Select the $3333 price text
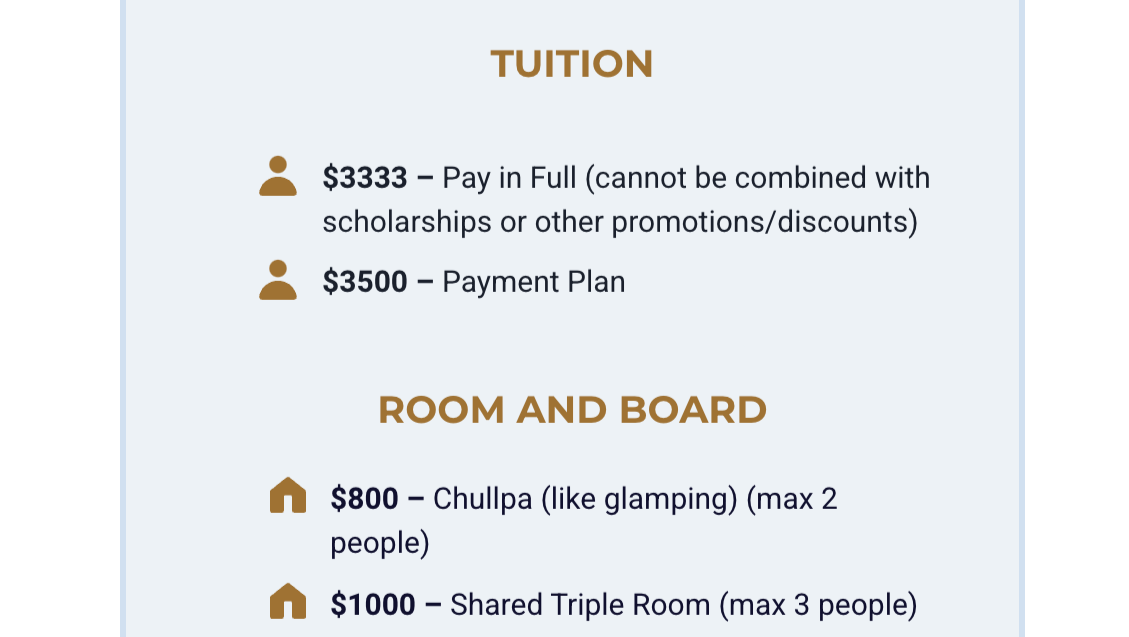 (365, 178)
